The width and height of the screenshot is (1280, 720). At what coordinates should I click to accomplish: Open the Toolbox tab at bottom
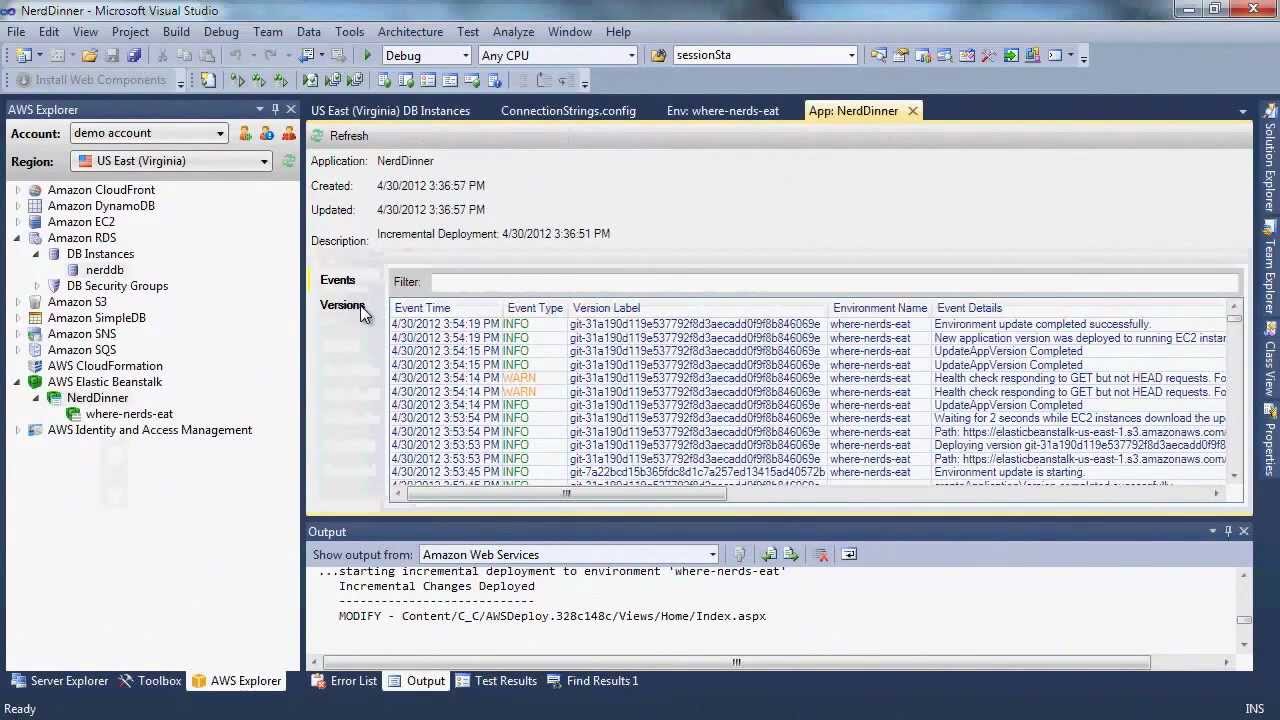(150, 681)
